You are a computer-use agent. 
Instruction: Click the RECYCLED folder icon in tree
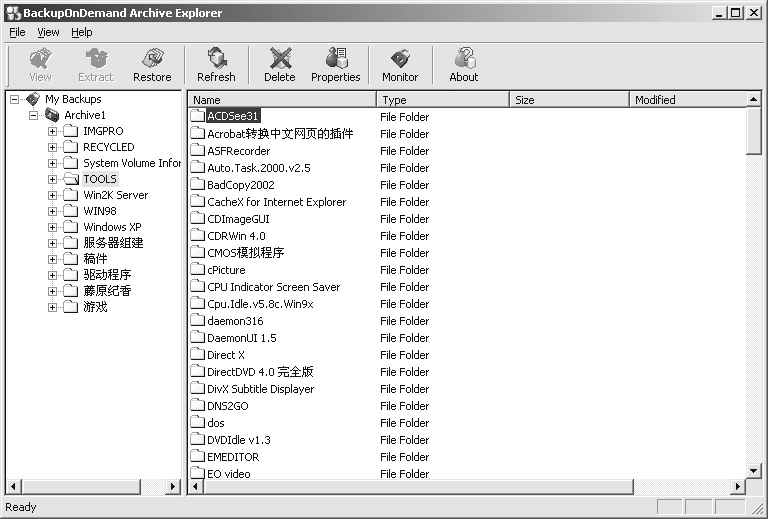click(71, 147)
